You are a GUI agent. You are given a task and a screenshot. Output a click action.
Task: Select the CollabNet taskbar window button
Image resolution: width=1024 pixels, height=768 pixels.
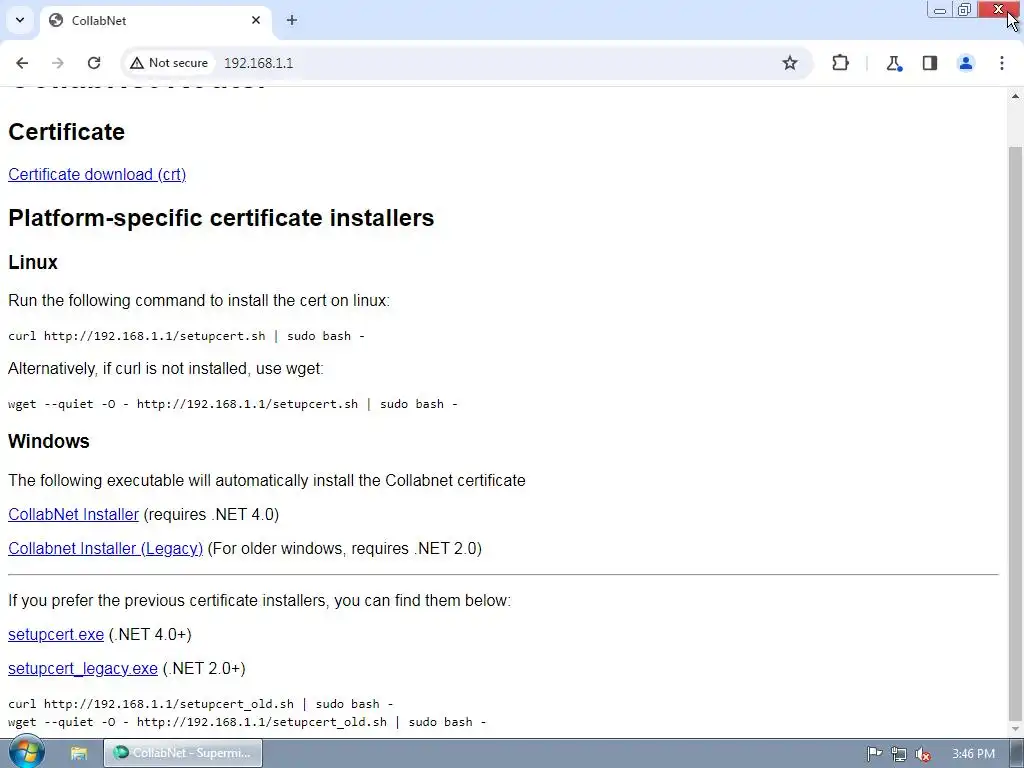[183, 753]
